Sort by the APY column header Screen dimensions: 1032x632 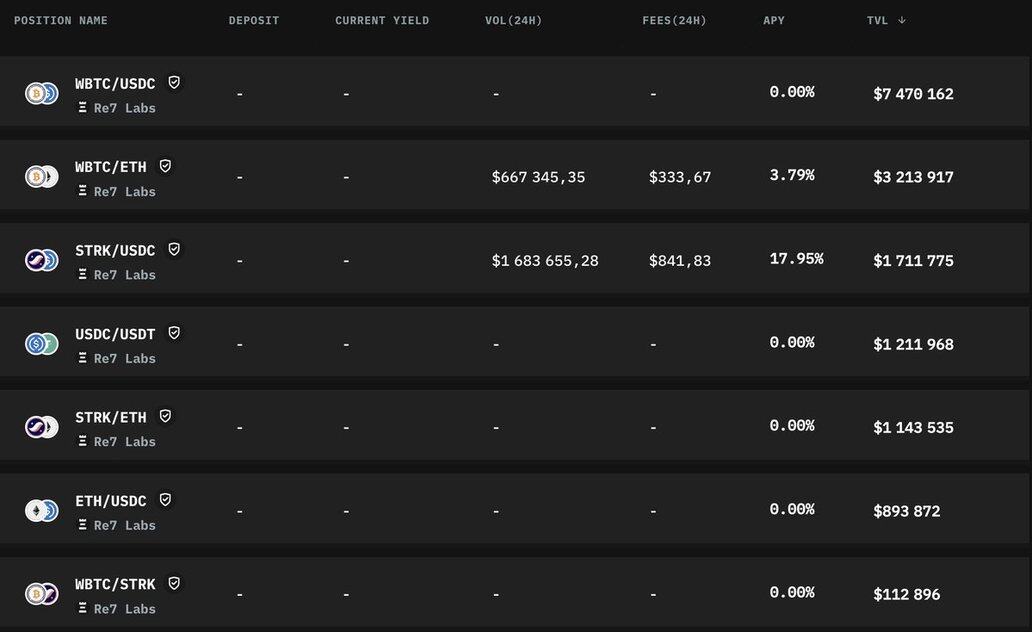pyautogui.click(x=773, y=20)
